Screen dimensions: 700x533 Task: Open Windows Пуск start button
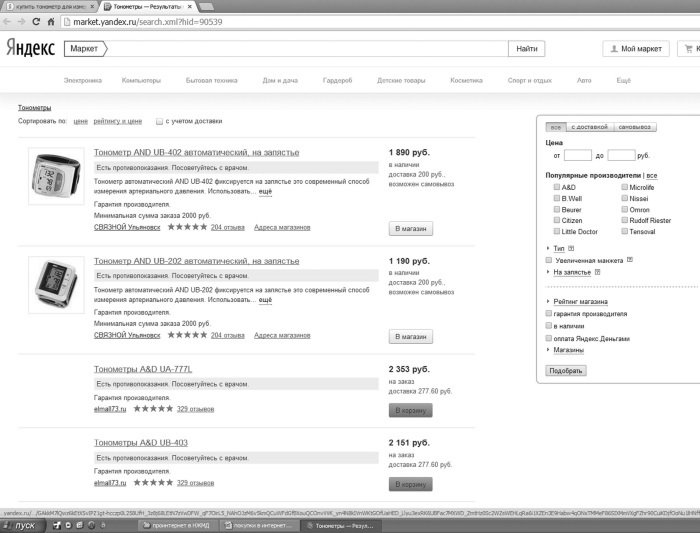point(22,525)
